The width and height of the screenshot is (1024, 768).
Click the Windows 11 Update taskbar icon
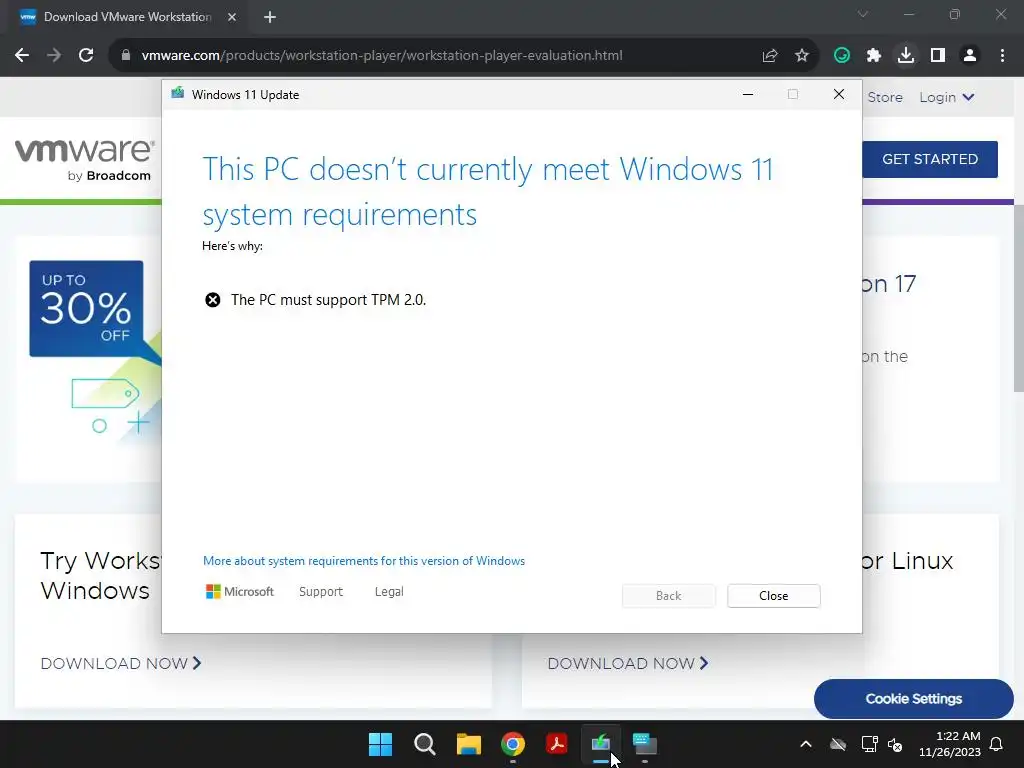pyautogui.click(x=601, y=744)
